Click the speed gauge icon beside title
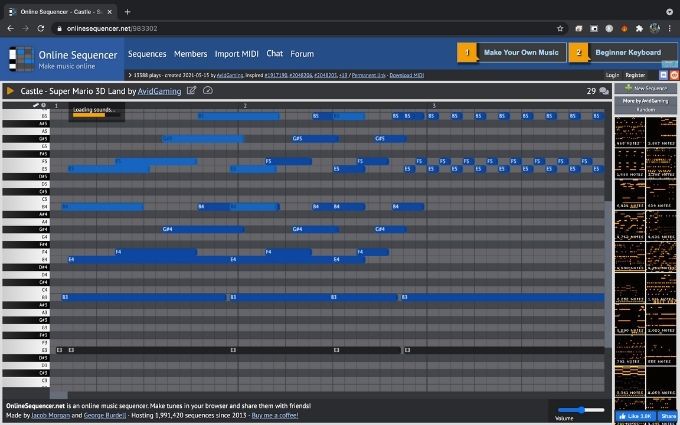The image size is (680, 425). click(208, 90)
